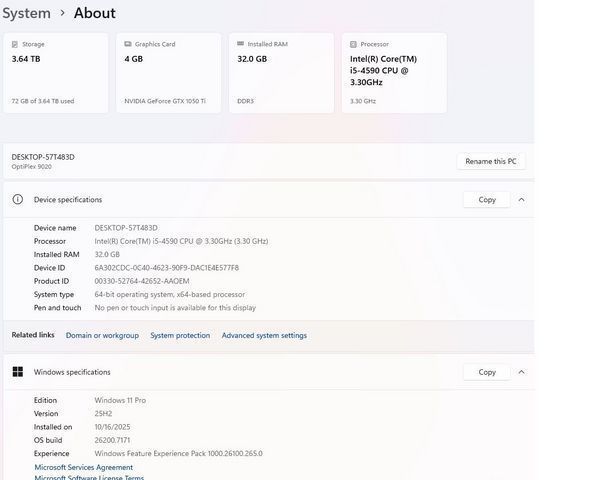Open Advanced system settings link
The width and height of the screenshot is (613, 480).
(x=264, y=335)
